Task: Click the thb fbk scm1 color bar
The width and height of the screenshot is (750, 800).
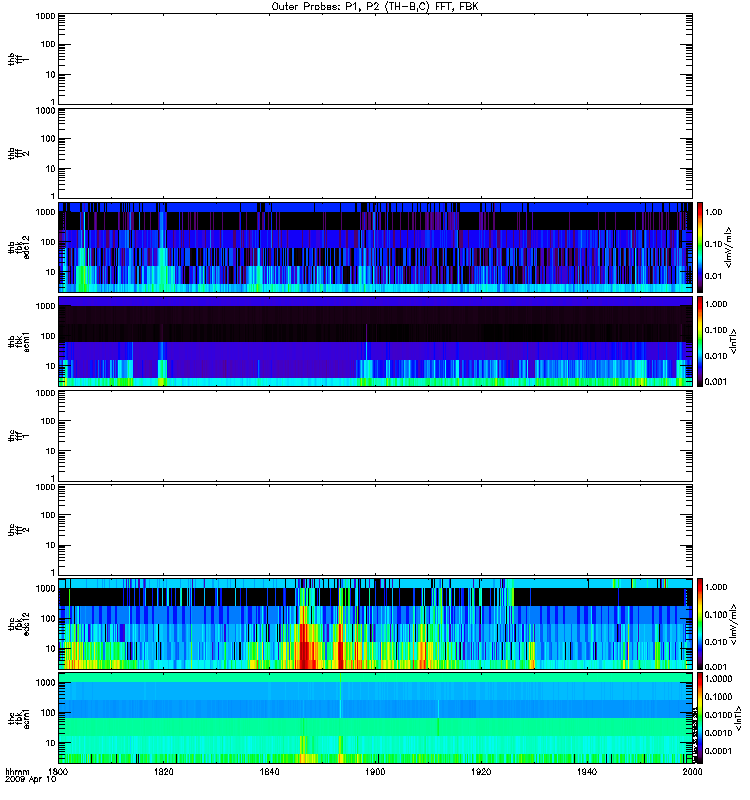Action: click(x=700, y=341)
